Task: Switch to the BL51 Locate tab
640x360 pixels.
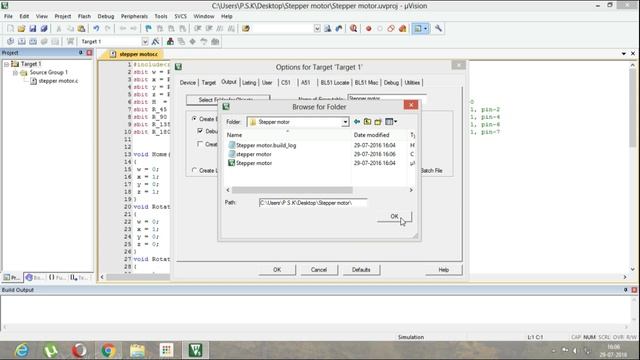Action: (x=335, y=82)
